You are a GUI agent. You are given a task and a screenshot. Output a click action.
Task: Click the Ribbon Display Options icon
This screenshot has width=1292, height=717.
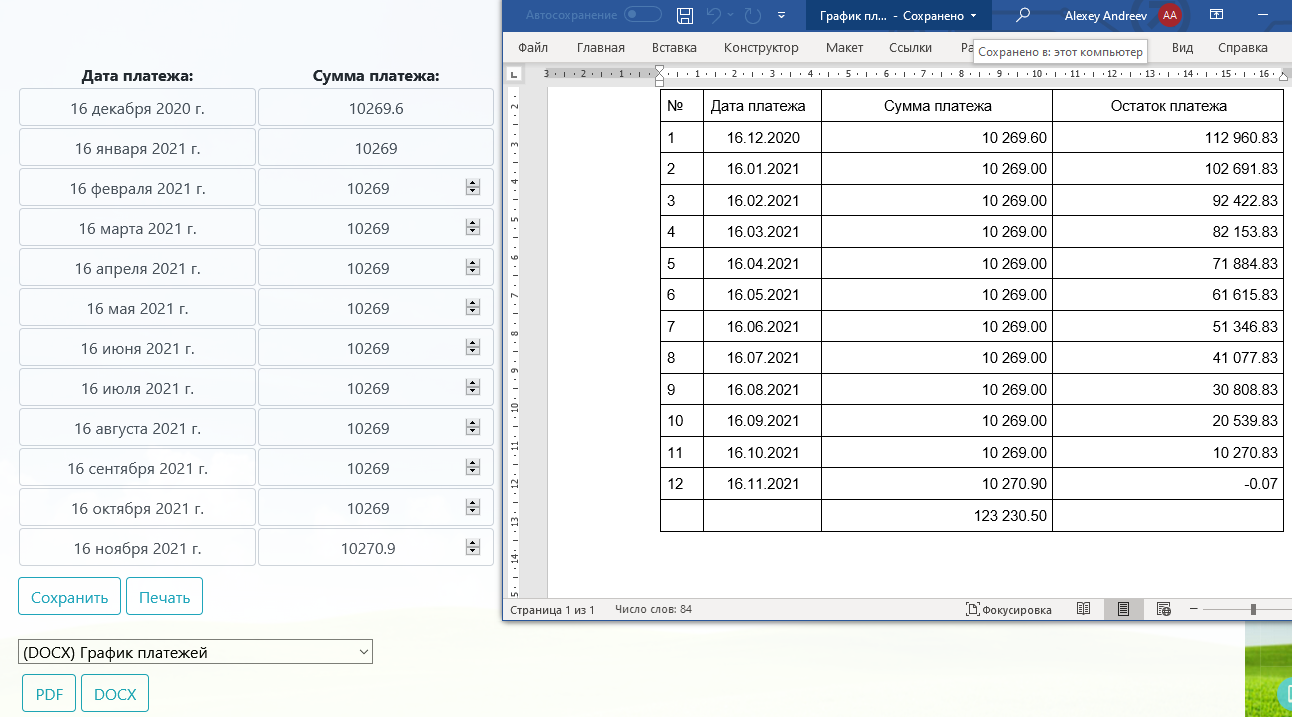(1216, 15)
